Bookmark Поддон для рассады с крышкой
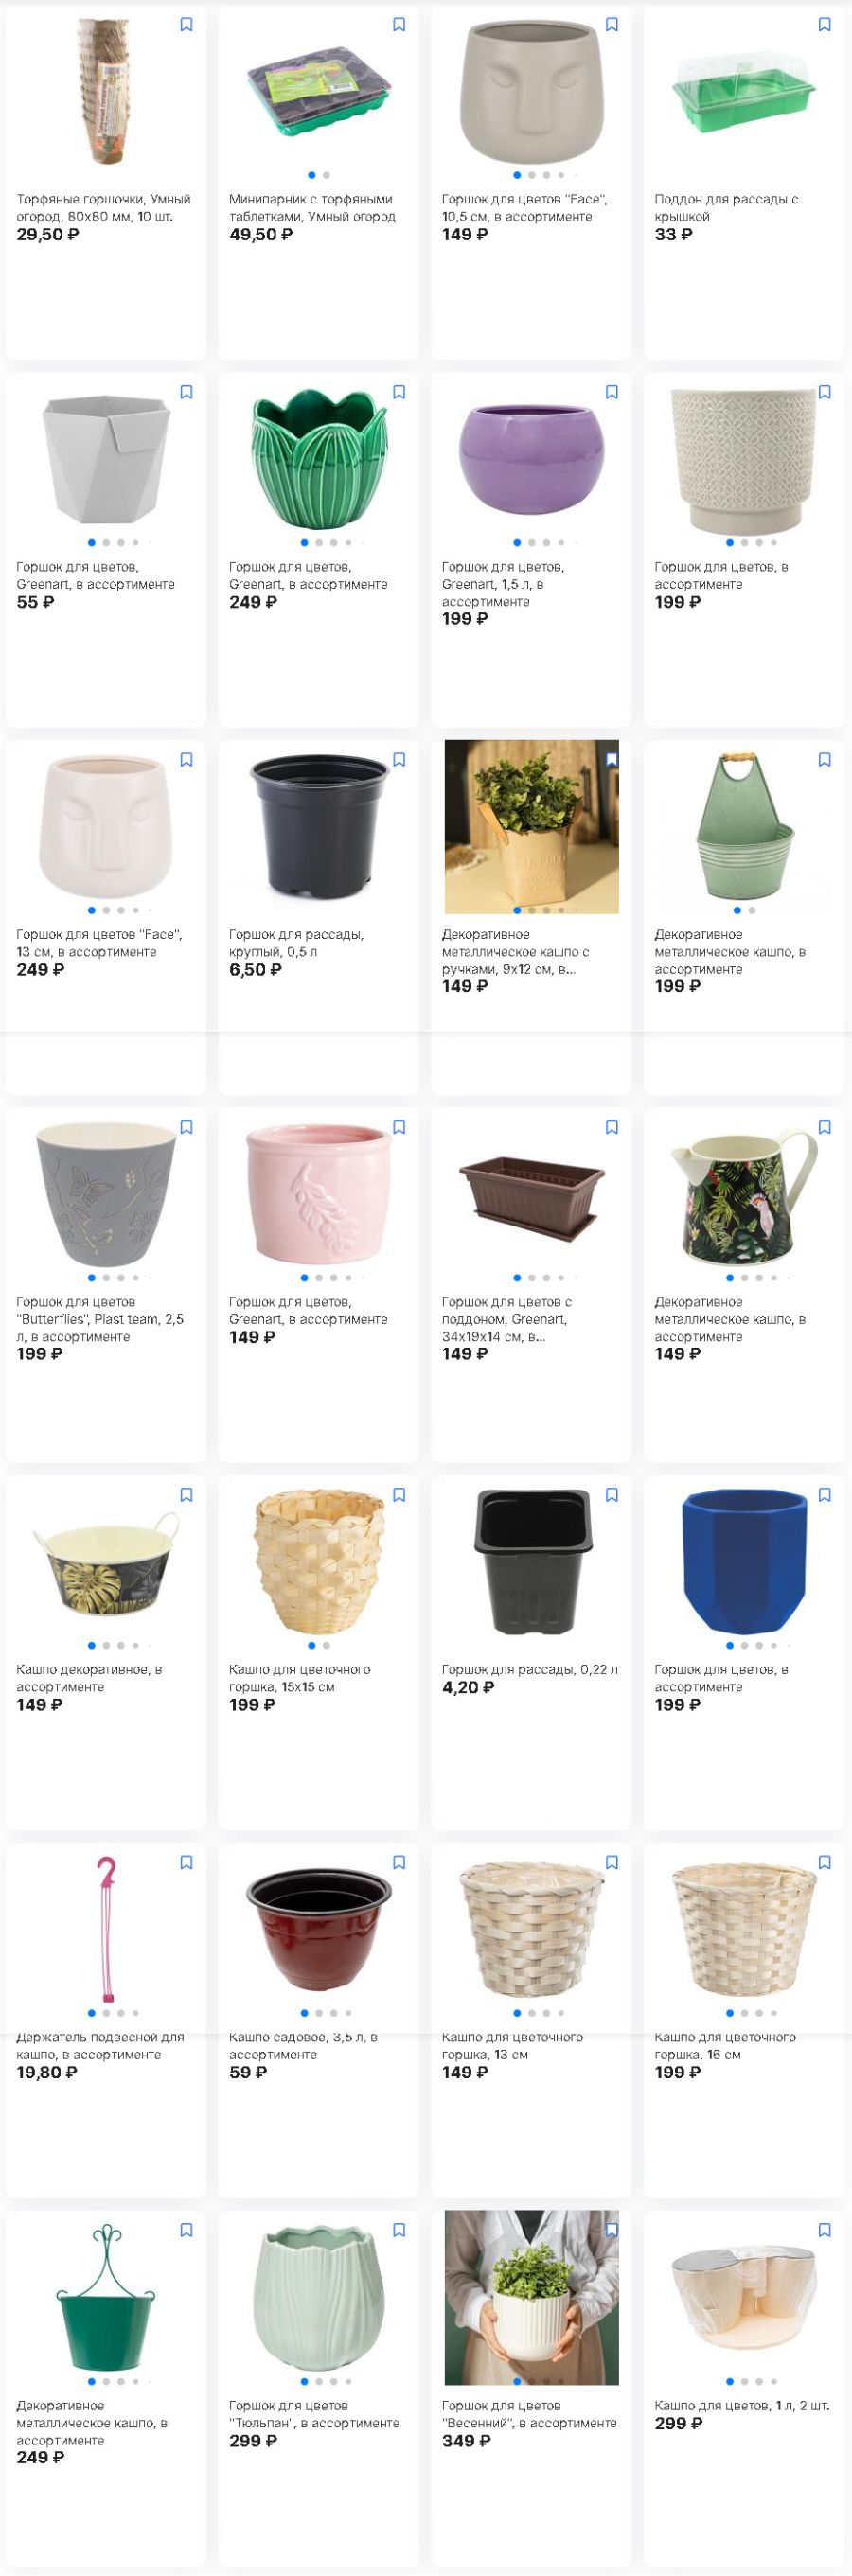The height and width of the screenshot is (2576, 852). [x=825, y=24]
